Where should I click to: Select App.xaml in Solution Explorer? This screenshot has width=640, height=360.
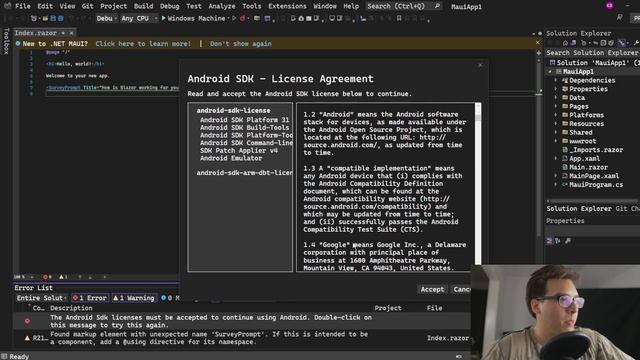click(x=584, y=158)
